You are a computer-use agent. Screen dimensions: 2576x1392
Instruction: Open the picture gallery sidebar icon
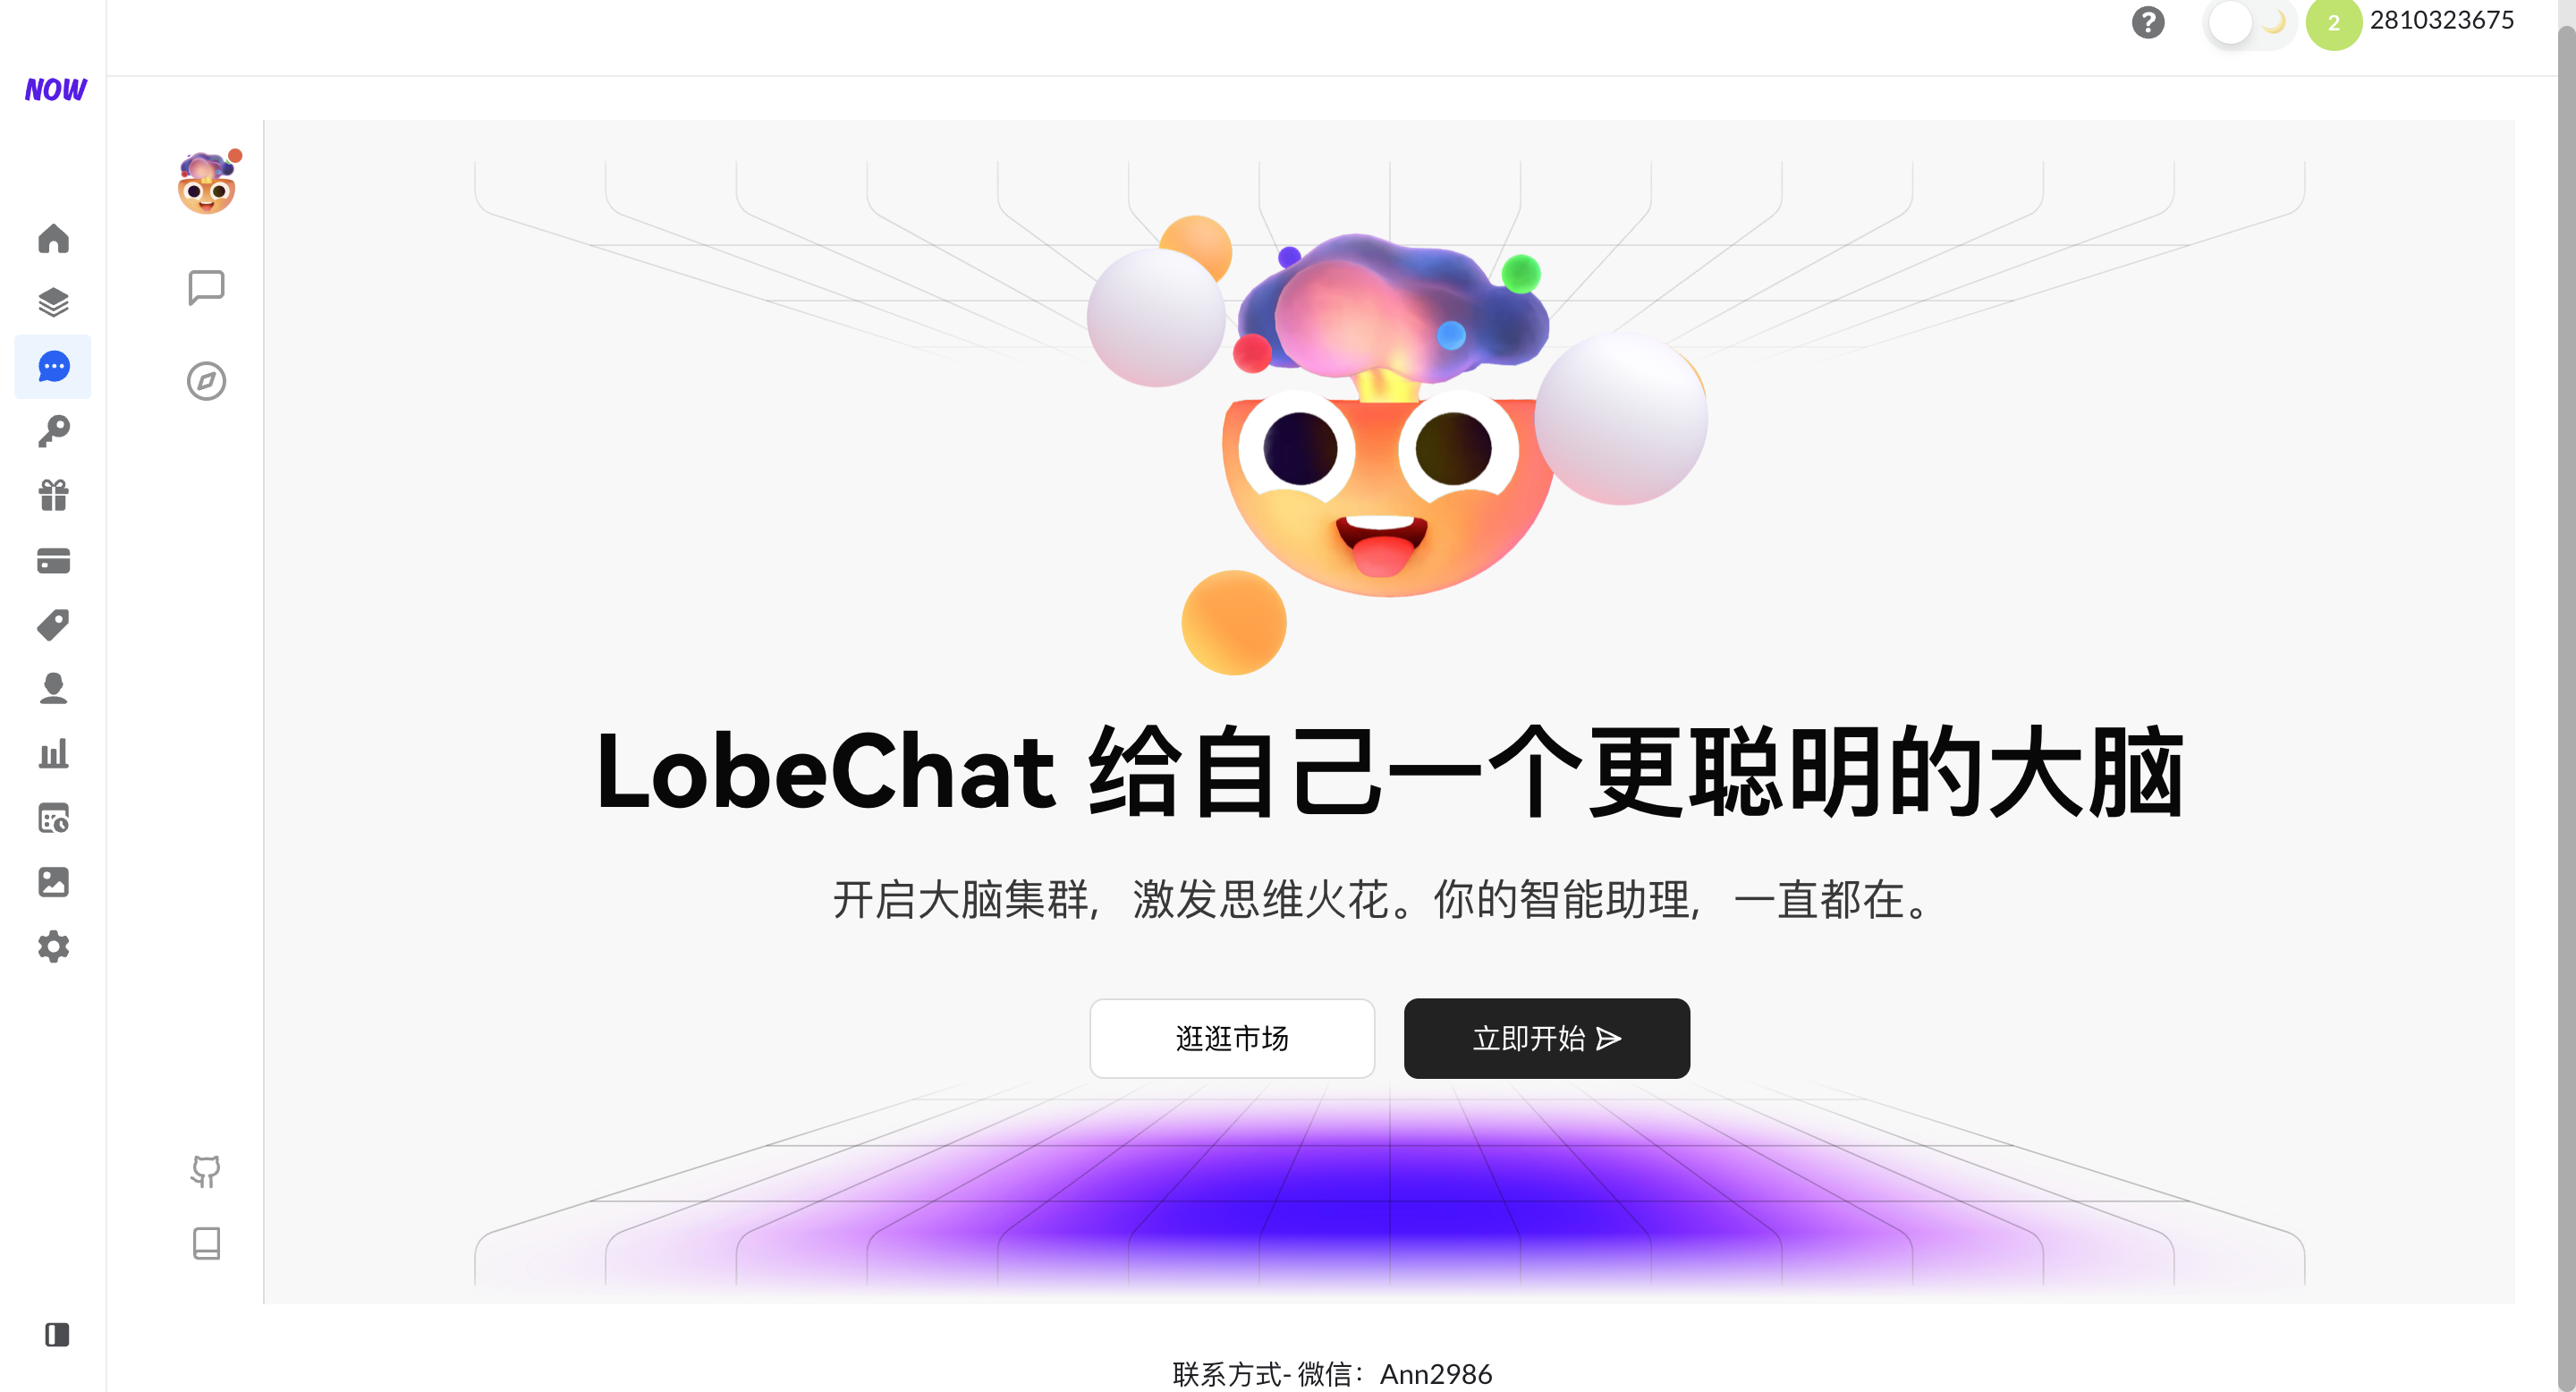point(53,882)
